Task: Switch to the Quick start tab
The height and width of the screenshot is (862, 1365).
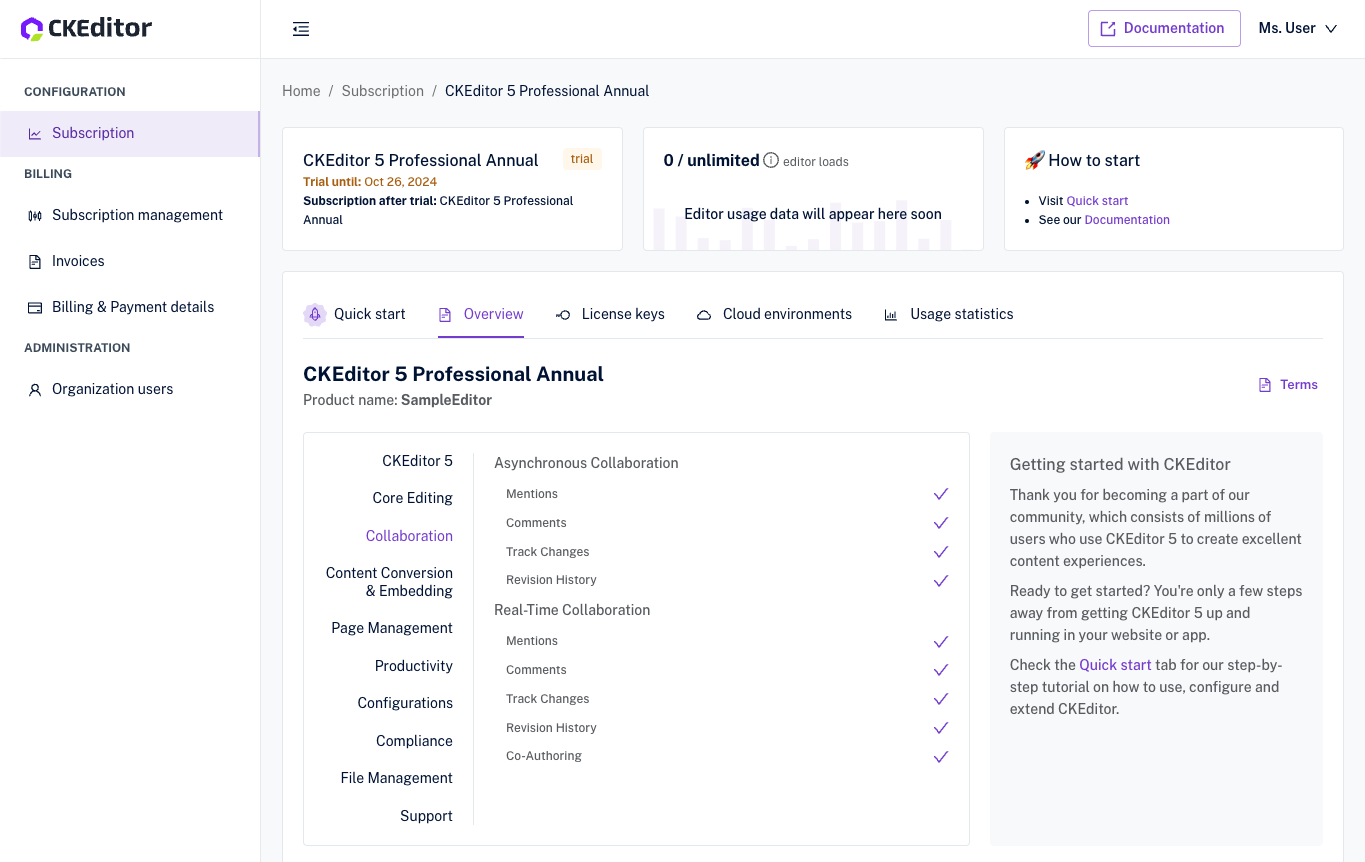Action: click(354, 314)
